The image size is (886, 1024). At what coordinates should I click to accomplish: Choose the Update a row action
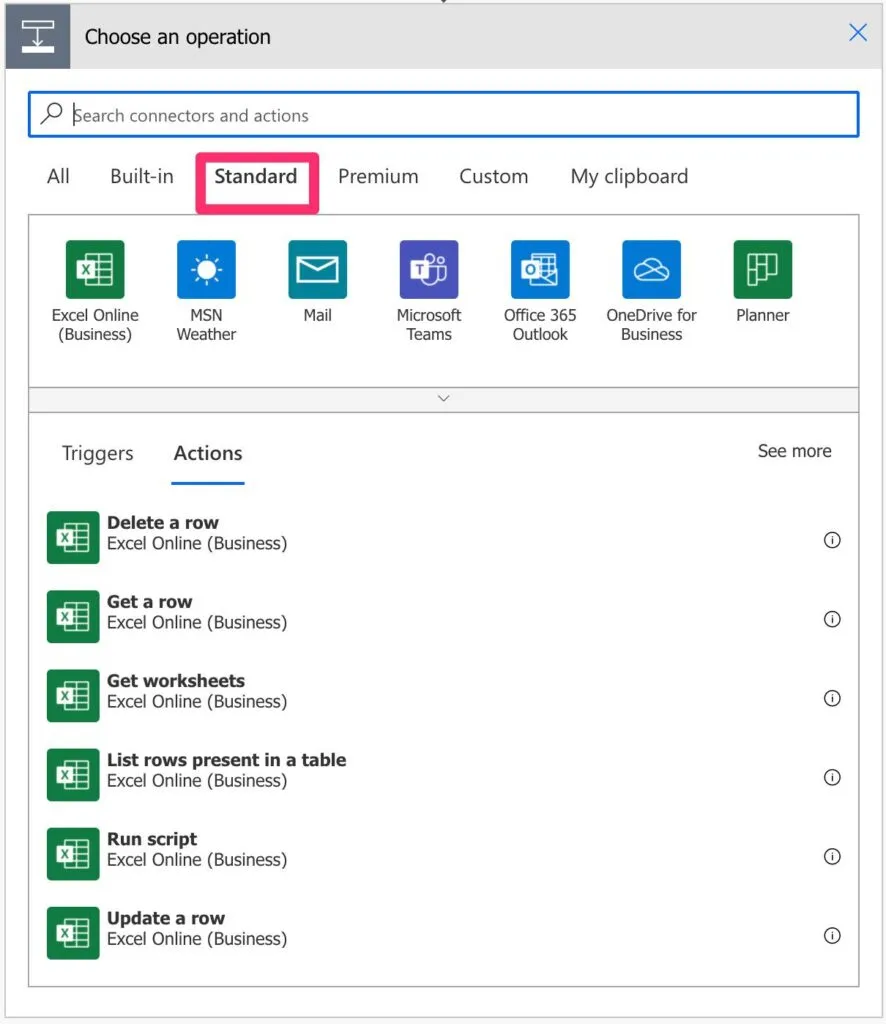point(166,929)
